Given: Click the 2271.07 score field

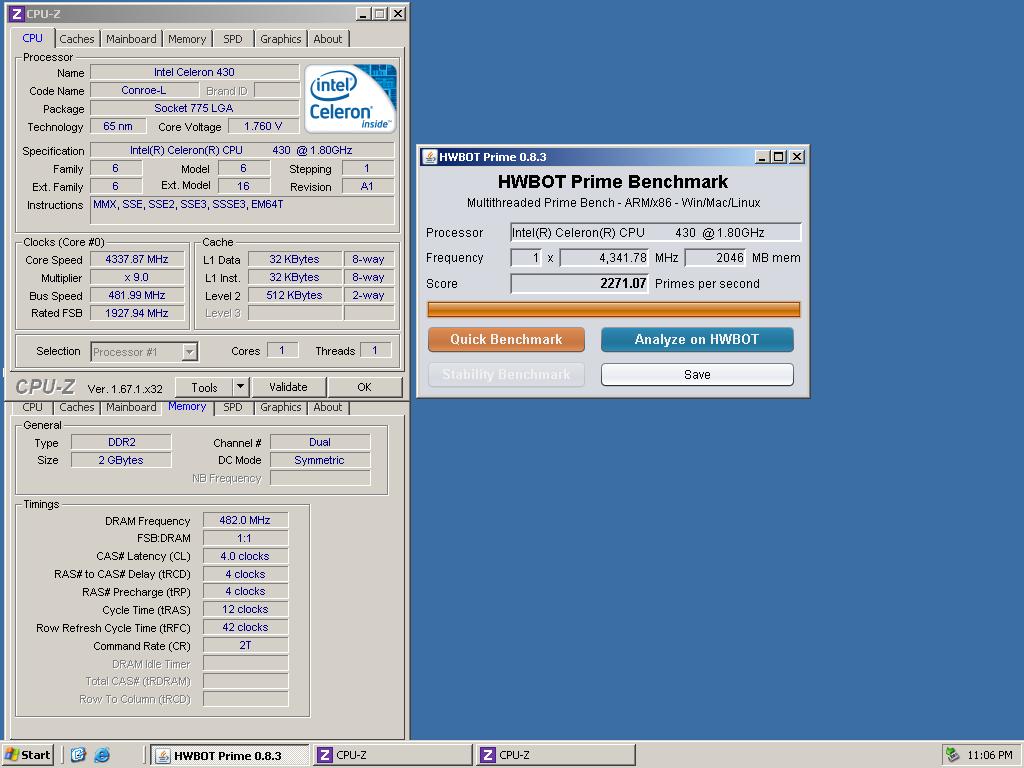Looking at the screenshot, I should coord(579,283).
